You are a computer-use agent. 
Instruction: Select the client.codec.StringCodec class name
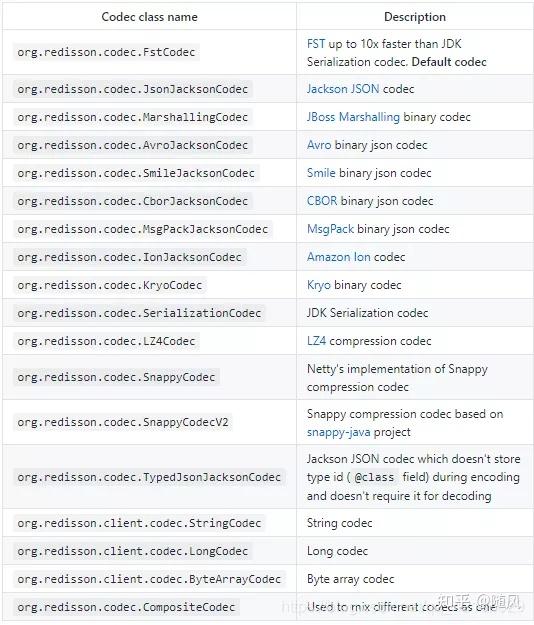pos(139,523)
